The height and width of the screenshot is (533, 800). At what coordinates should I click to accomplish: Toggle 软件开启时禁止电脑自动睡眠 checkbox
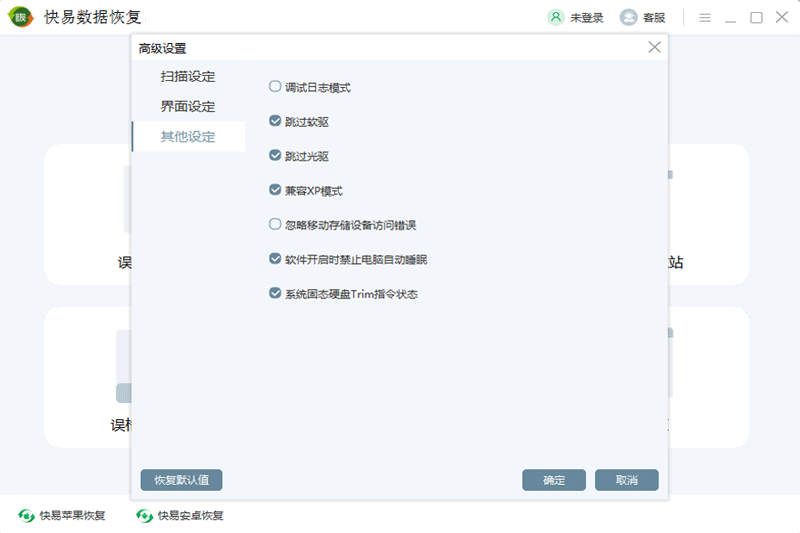click(275, 259)
